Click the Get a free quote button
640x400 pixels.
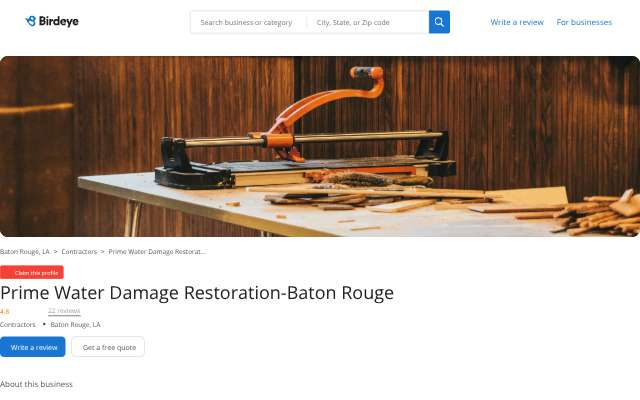(108, 347)
